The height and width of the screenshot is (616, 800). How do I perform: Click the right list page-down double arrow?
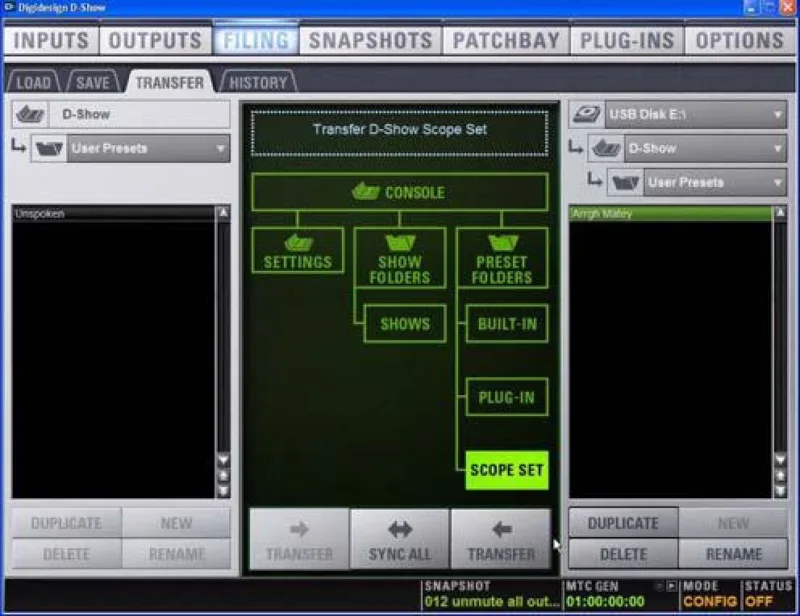pos(780,491)
